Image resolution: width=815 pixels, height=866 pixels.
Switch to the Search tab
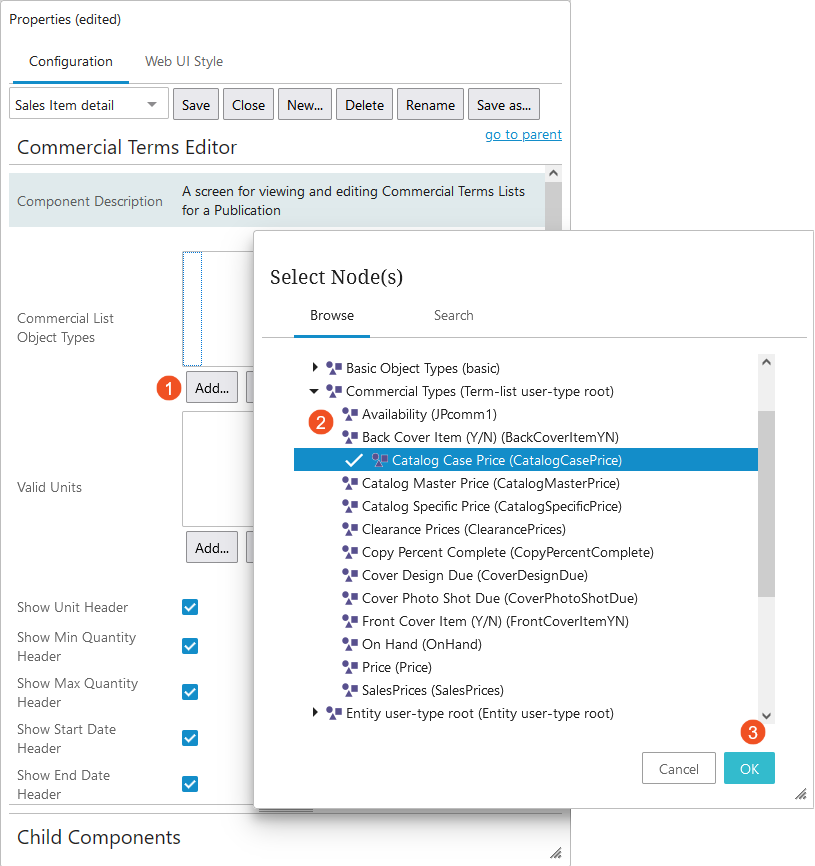453,315
